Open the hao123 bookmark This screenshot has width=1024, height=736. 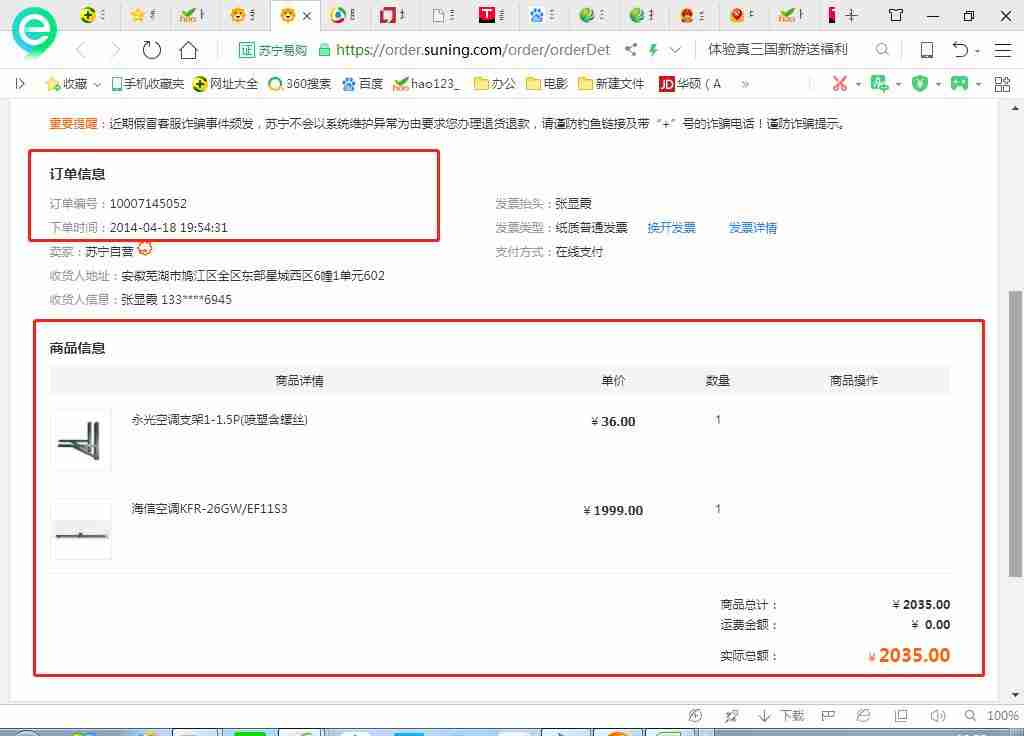[x=426, y=84]
